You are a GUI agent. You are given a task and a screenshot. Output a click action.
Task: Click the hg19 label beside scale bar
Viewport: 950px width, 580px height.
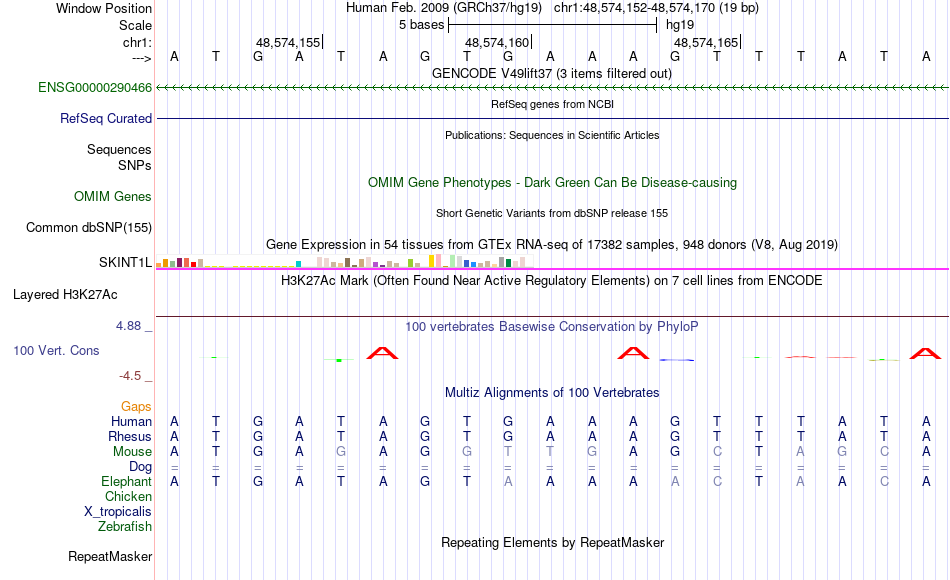coord(680,25)
